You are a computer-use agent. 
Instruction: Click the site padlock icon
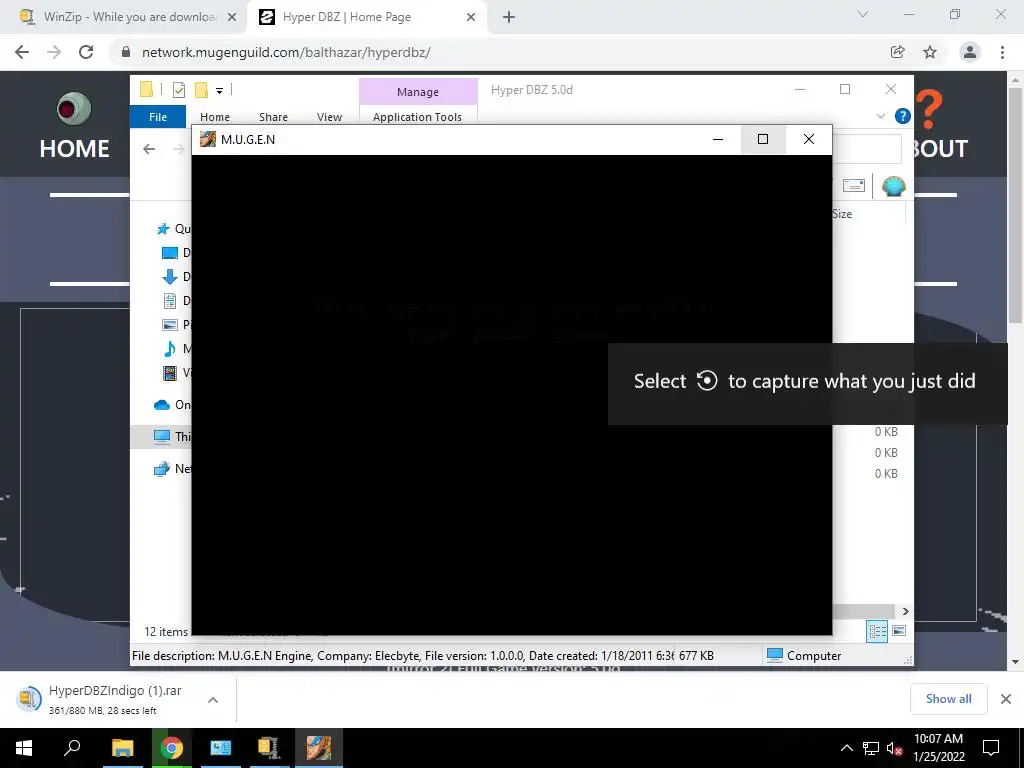point(126,52)
